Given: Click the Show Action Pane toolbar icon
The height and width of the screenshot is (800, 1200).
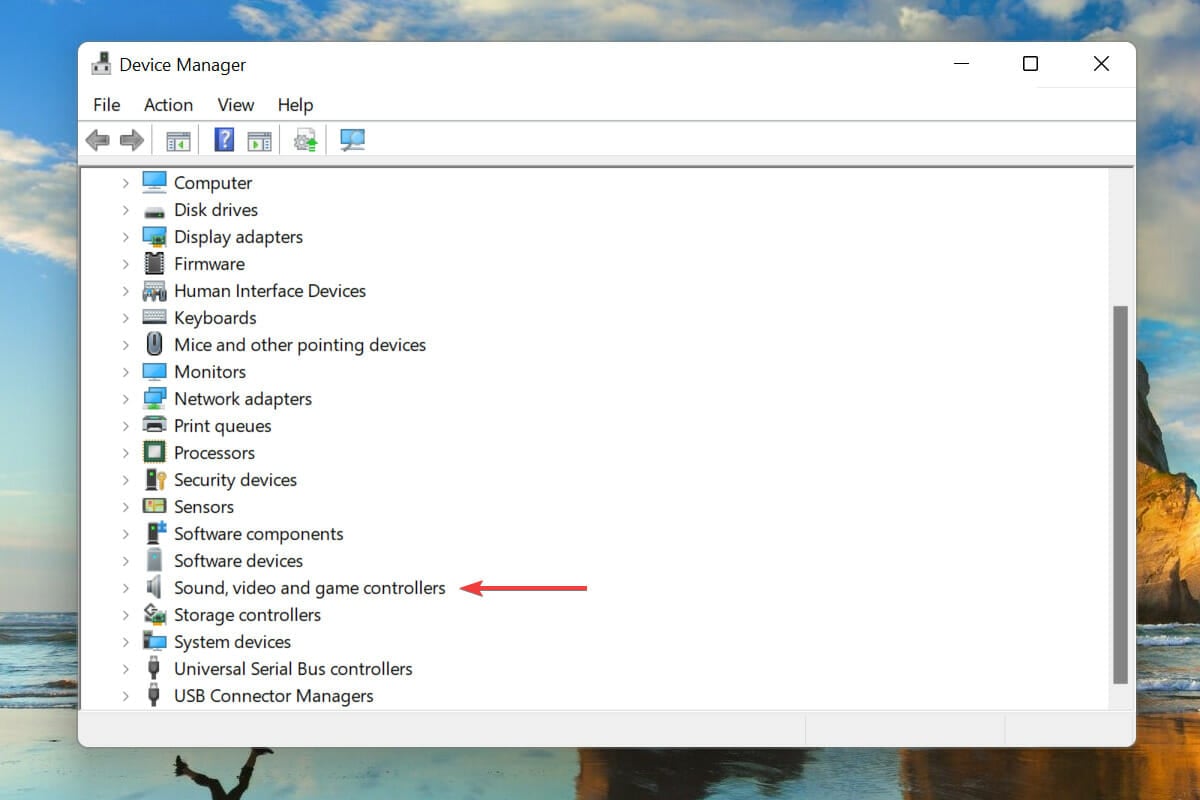Looking at the screenshot, I should pos(262,139).
